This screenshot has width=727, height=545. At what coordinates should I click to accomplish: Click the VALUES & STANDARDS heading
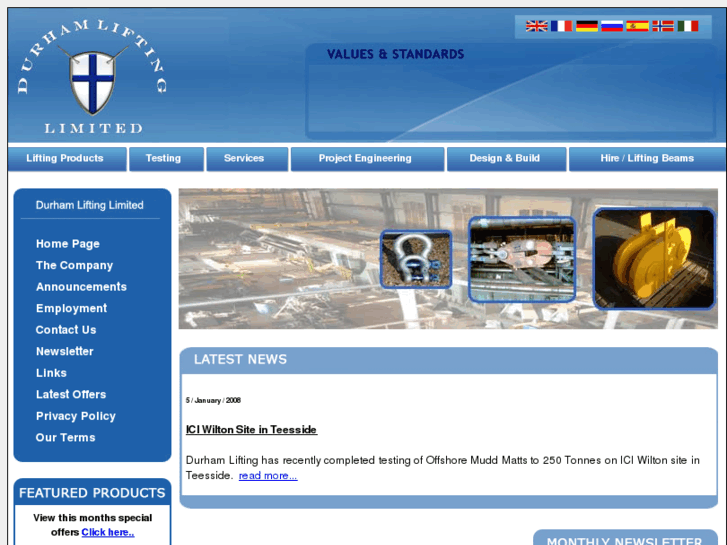(x=395, y=54)
